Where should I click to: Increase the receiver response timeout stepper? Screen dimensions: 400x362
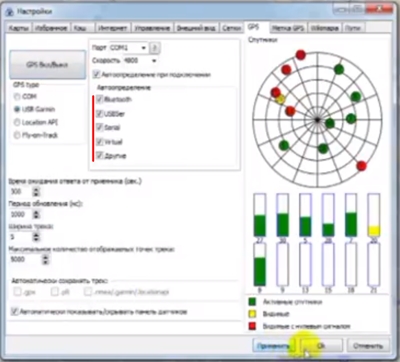36,189
